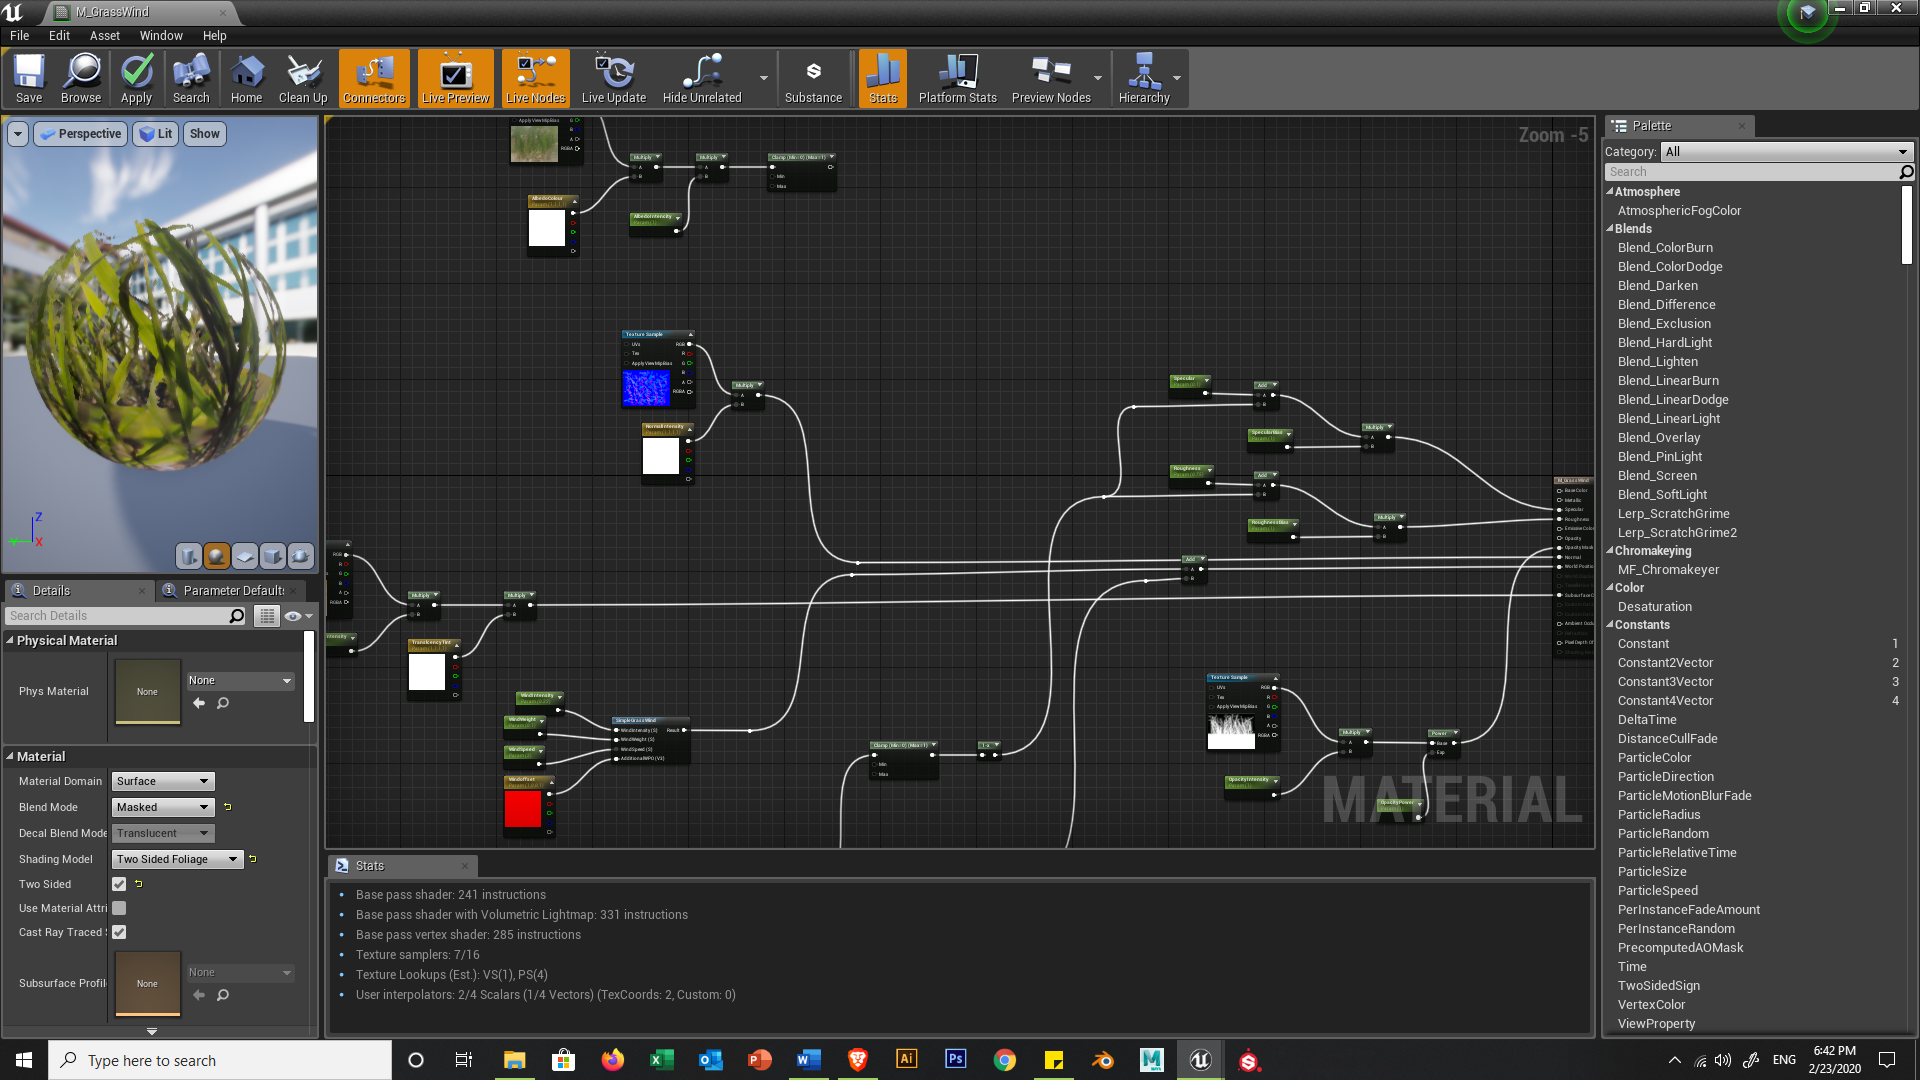Image resolution: width=1920 pixels, height=1080 pixels.
Task: Open the Shading Model dropdown
Action: (177, 859)
